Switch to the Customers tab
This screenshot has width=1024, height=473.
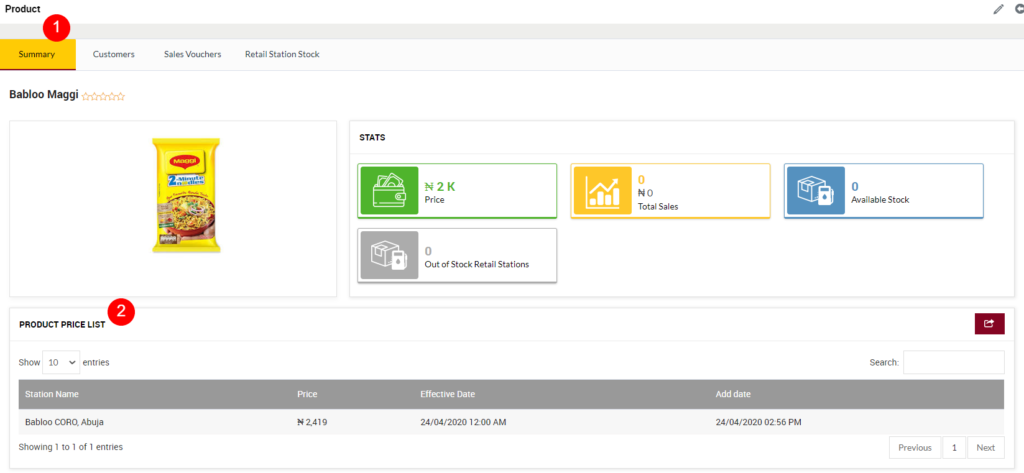coord(114,54)
